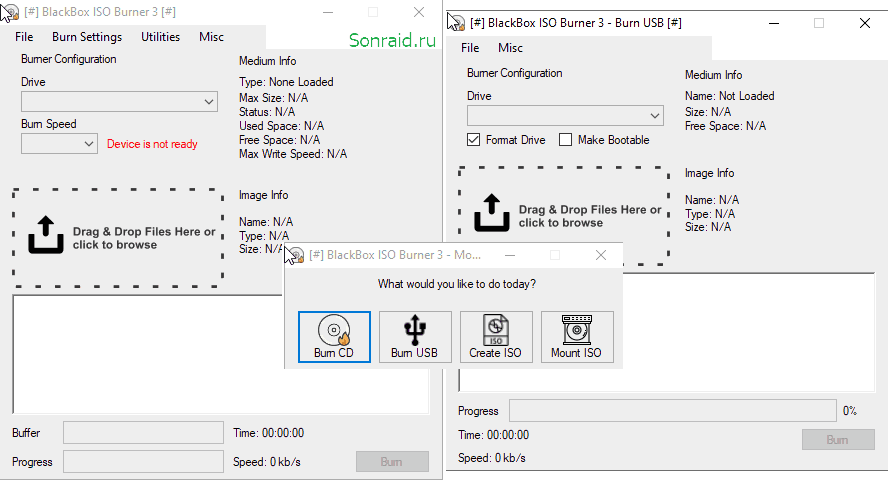Open Burn Settings menu
The width and height of the screenshot is (892, 480).
87,37
